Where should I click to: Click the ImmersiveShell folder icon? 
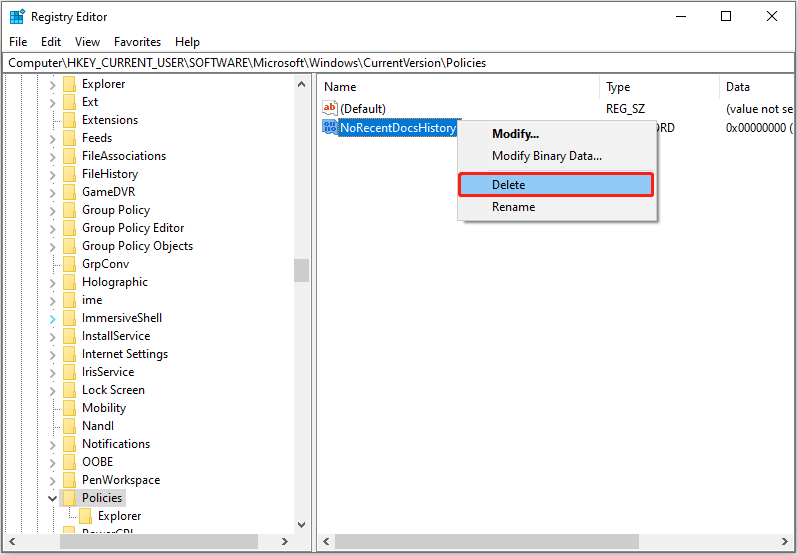click(x=69, y=318)
